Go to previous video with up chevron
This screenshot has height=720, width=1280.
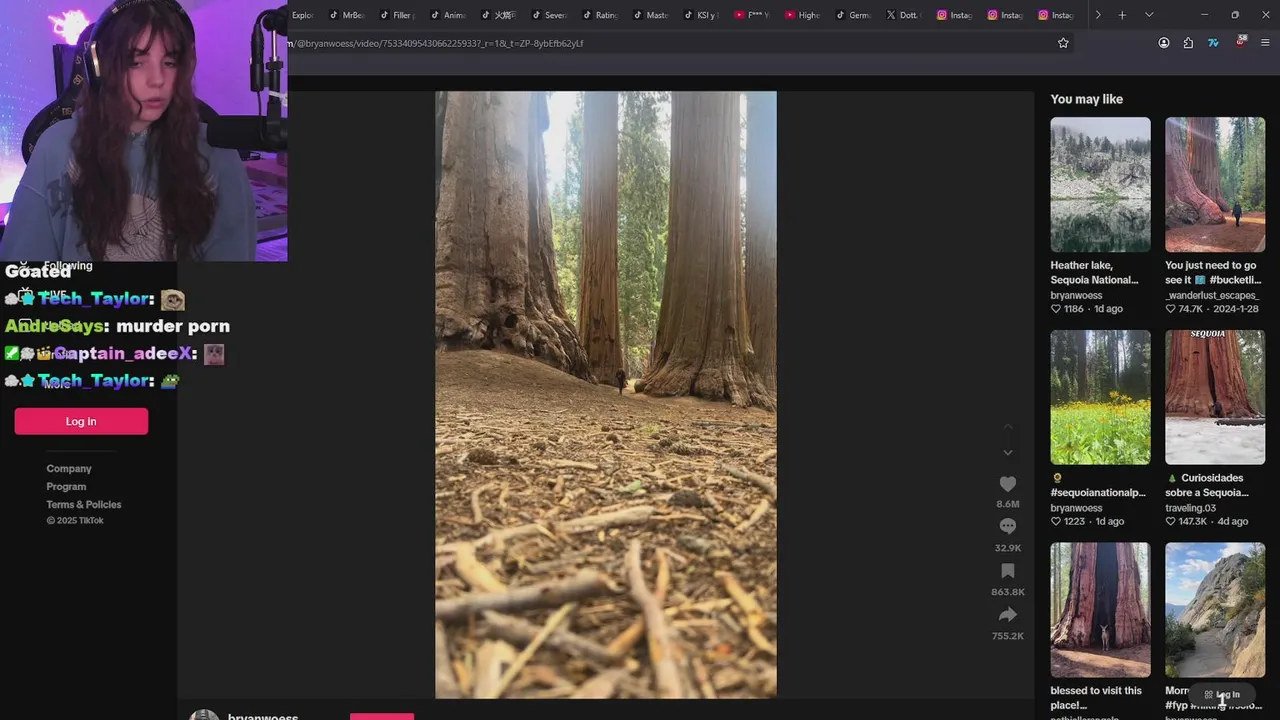[1008, 427]
